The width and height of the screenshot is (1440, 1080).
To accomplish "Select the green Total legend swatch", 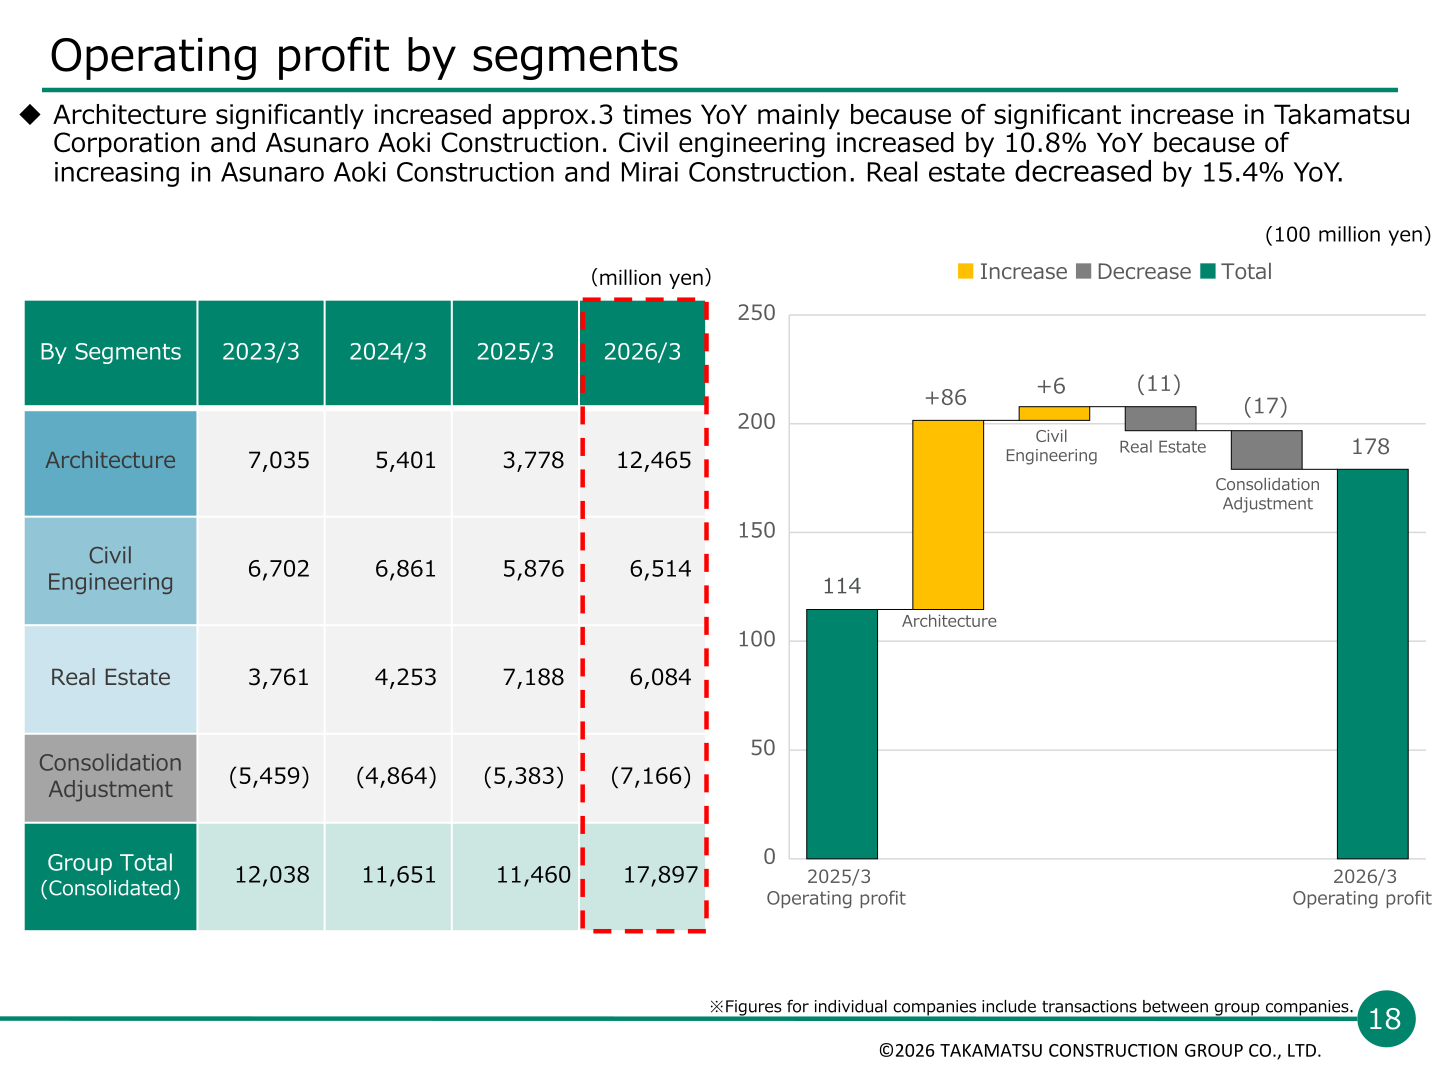I will (x=1208, y=271).
